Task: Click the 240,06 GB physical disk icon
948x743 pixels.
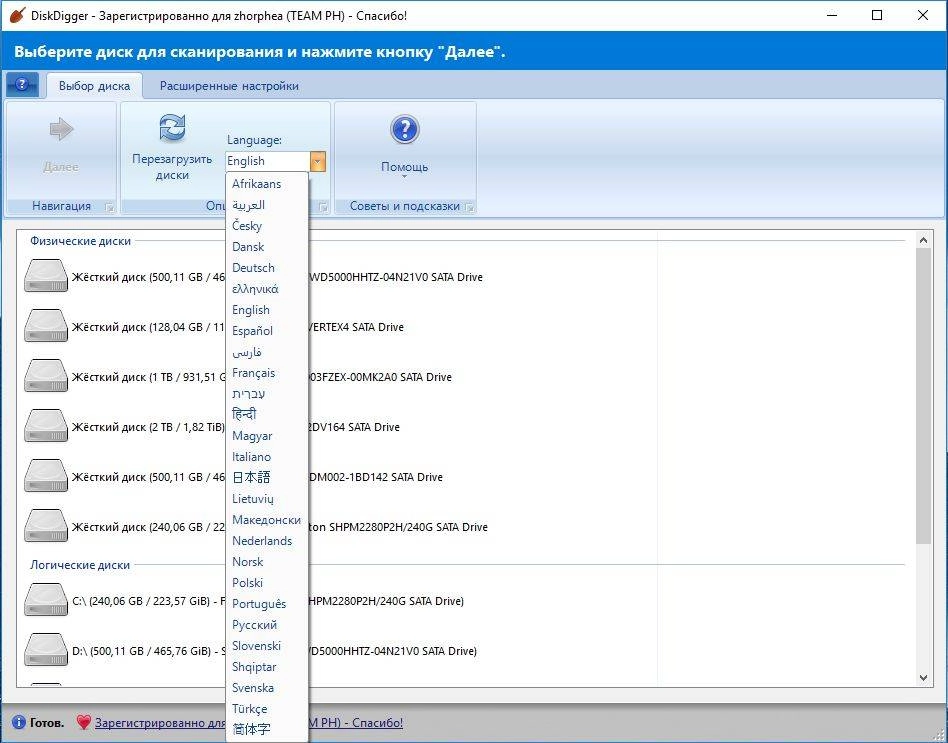Action: (46, 527)
